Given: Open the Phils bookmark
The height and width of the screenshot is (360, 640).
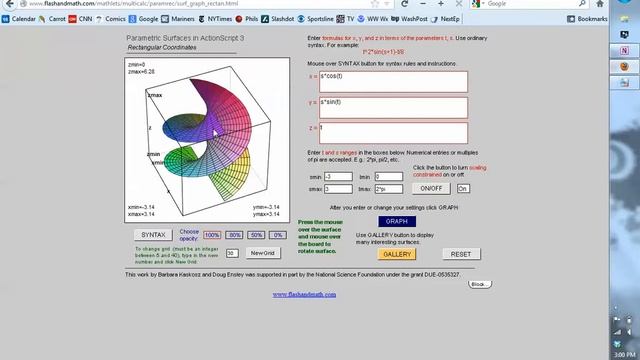Looking at the screenshot, I should (247, 19).
